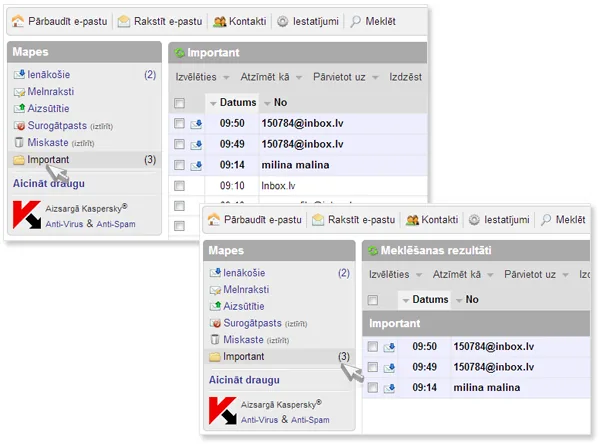Tick the checkbox for 09:49 message, upper window
Screen dimensions: 600x448
tap(179, 144)
